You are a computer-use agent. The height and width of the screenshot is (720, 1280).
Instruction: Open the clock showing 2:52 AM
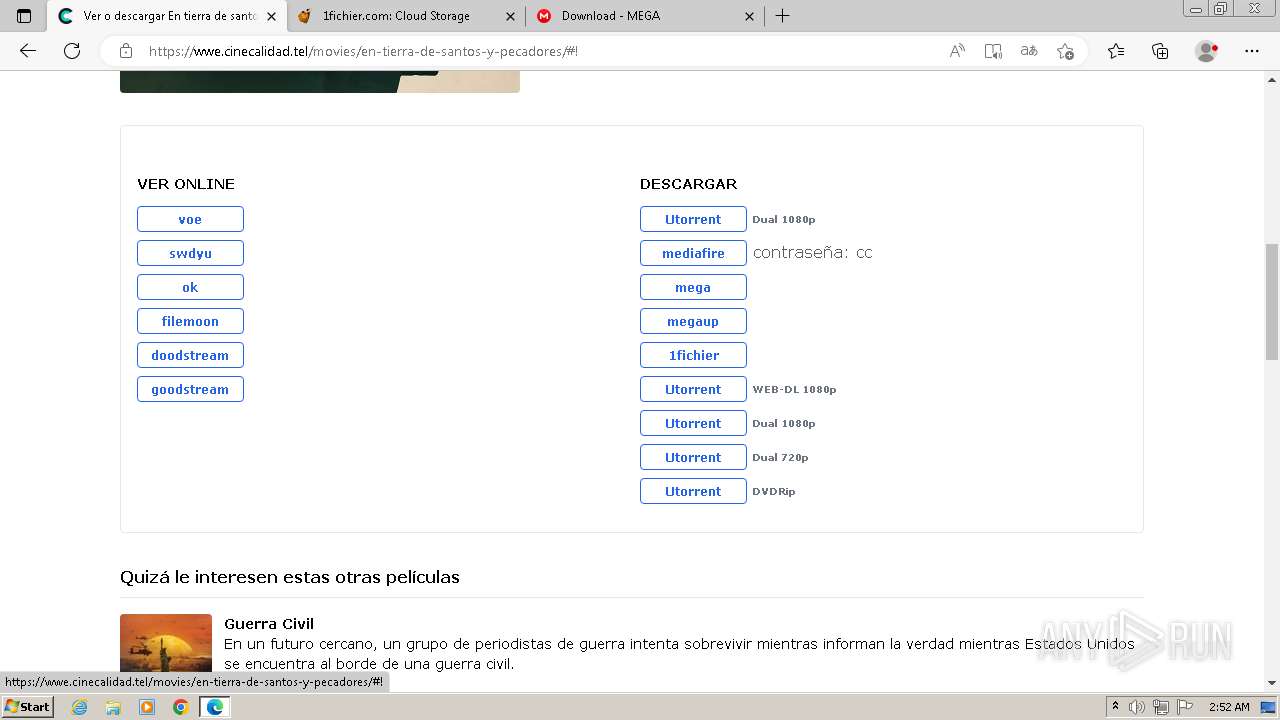point(1229,707)
